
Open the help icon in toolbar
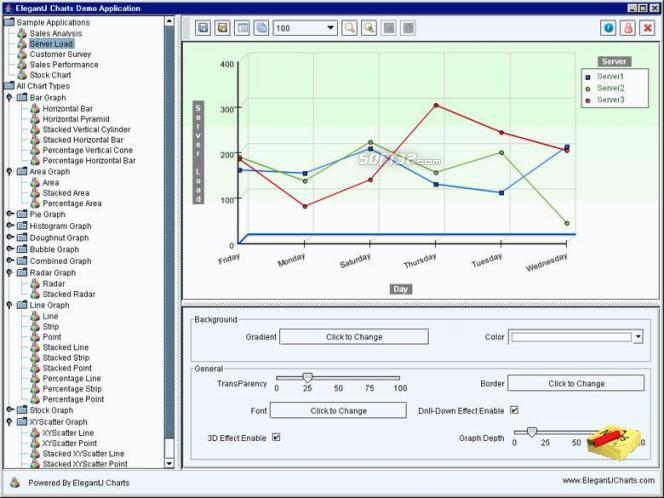[608, 28]
